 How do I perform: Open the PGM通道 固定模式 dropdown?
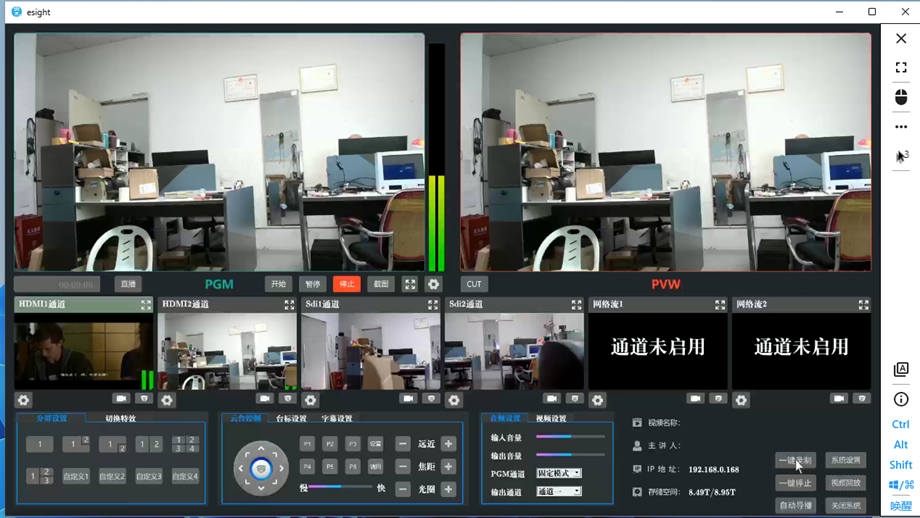[x=558, y=473]
